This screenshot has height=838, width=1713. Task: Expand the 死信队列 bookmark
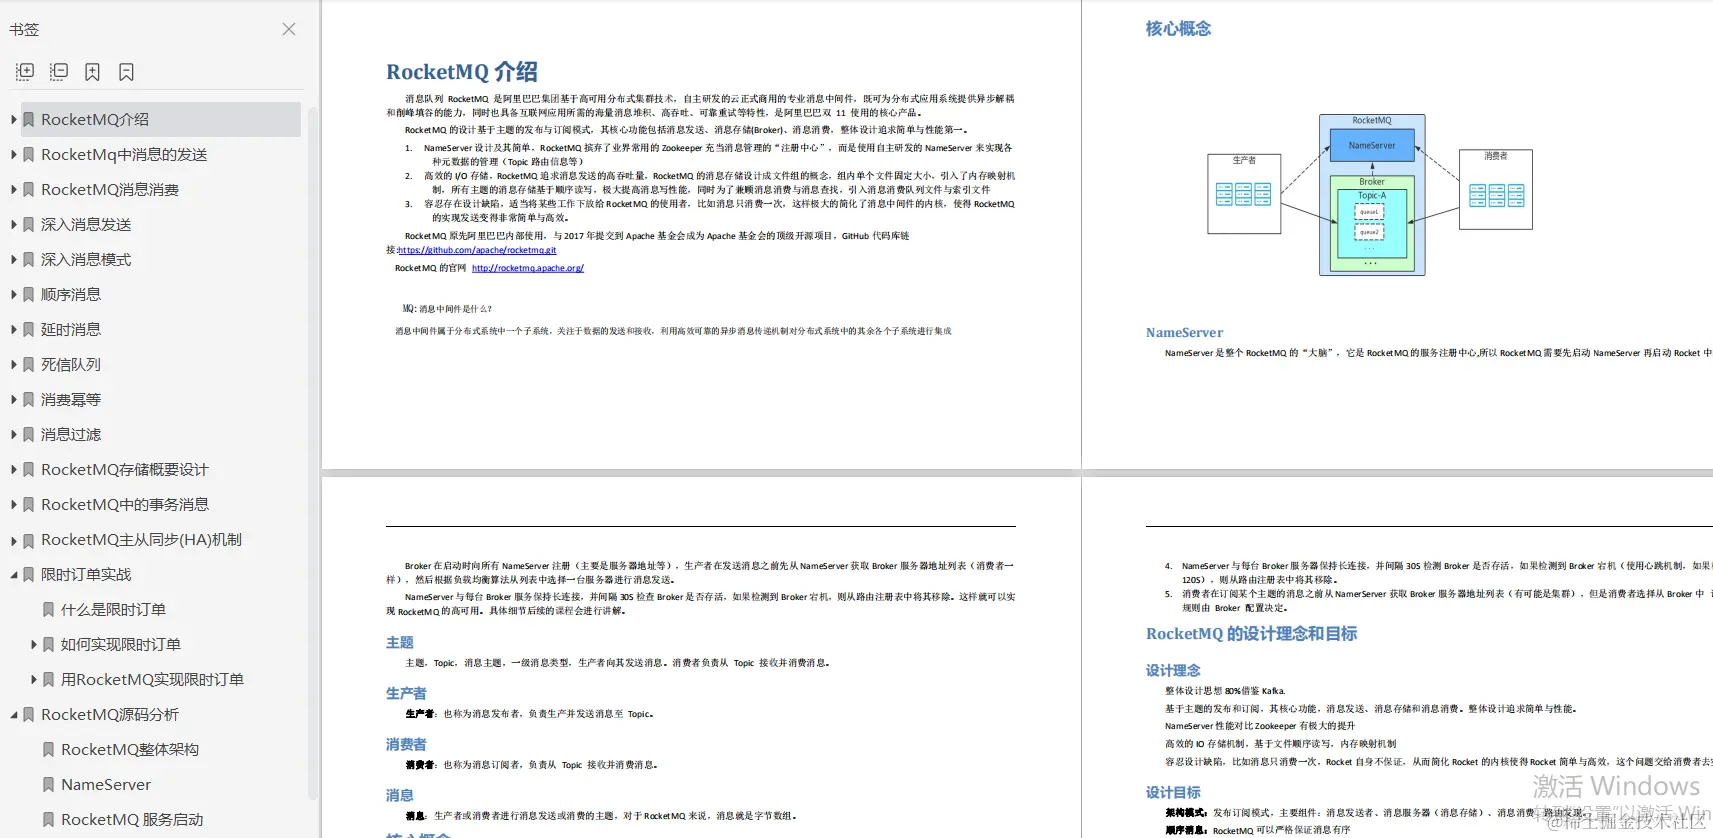(14, 364)
